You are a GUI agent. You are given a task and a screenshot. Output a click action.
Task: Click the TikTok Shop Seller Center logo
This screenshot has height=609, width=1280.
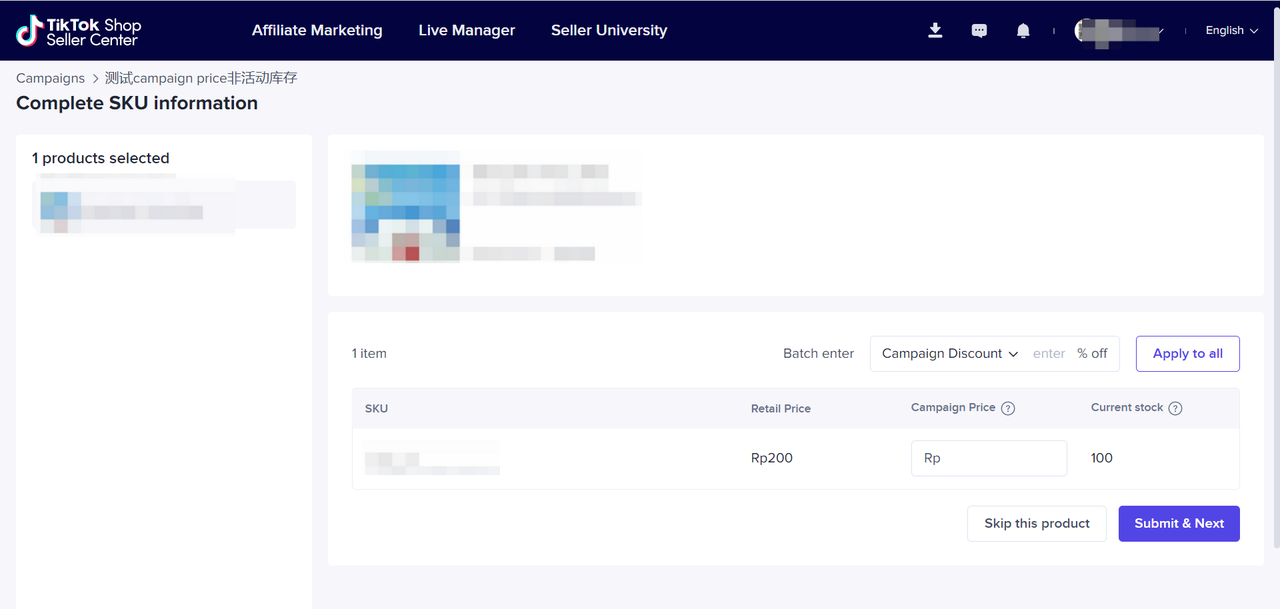click(79, 31)
